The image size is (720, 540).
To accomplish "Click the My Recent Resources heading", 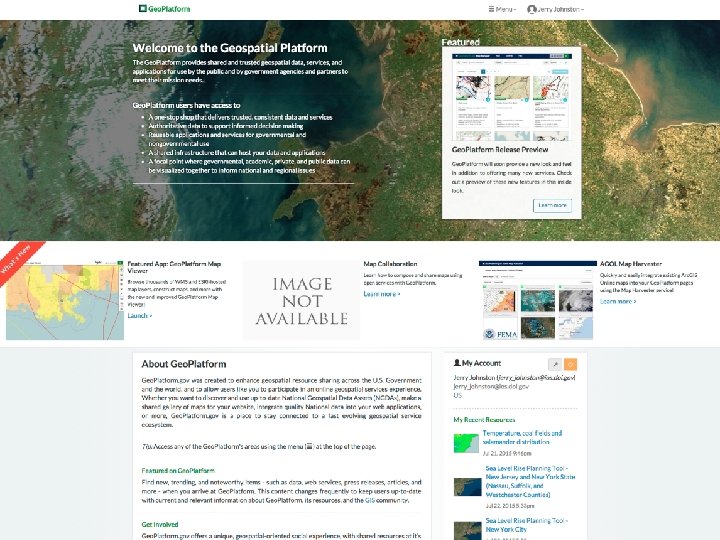I will tap(484, 420).
